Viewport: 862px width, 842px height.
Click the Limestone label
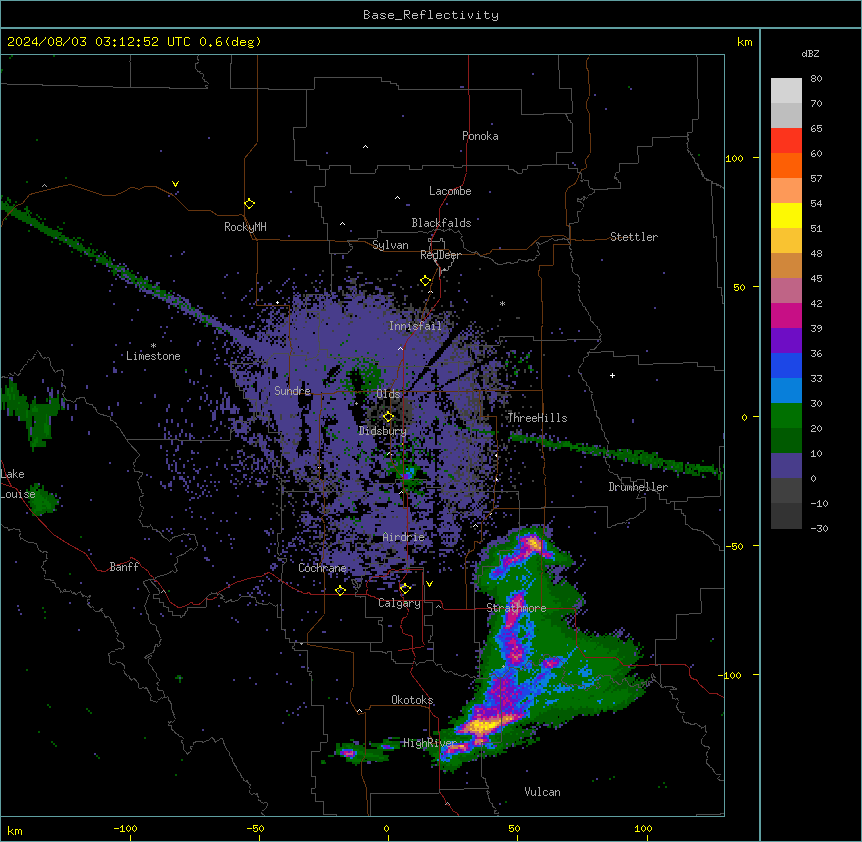153,356
